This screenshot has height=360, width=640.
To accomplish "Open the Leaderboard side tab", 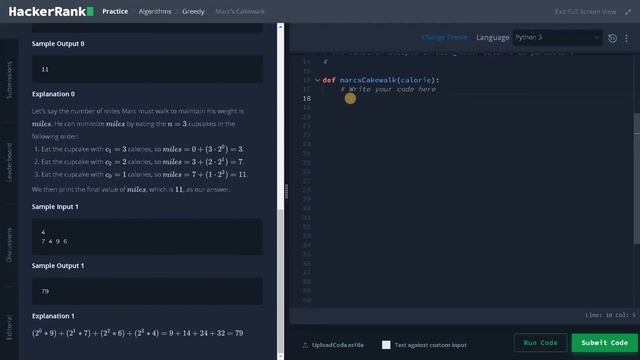I will click(x=9, y=162).
